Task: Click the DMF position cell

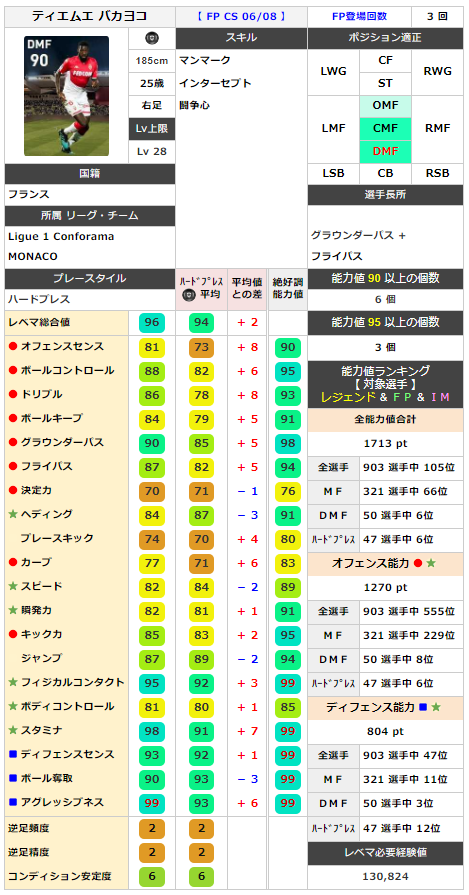Action: [385, 152]
